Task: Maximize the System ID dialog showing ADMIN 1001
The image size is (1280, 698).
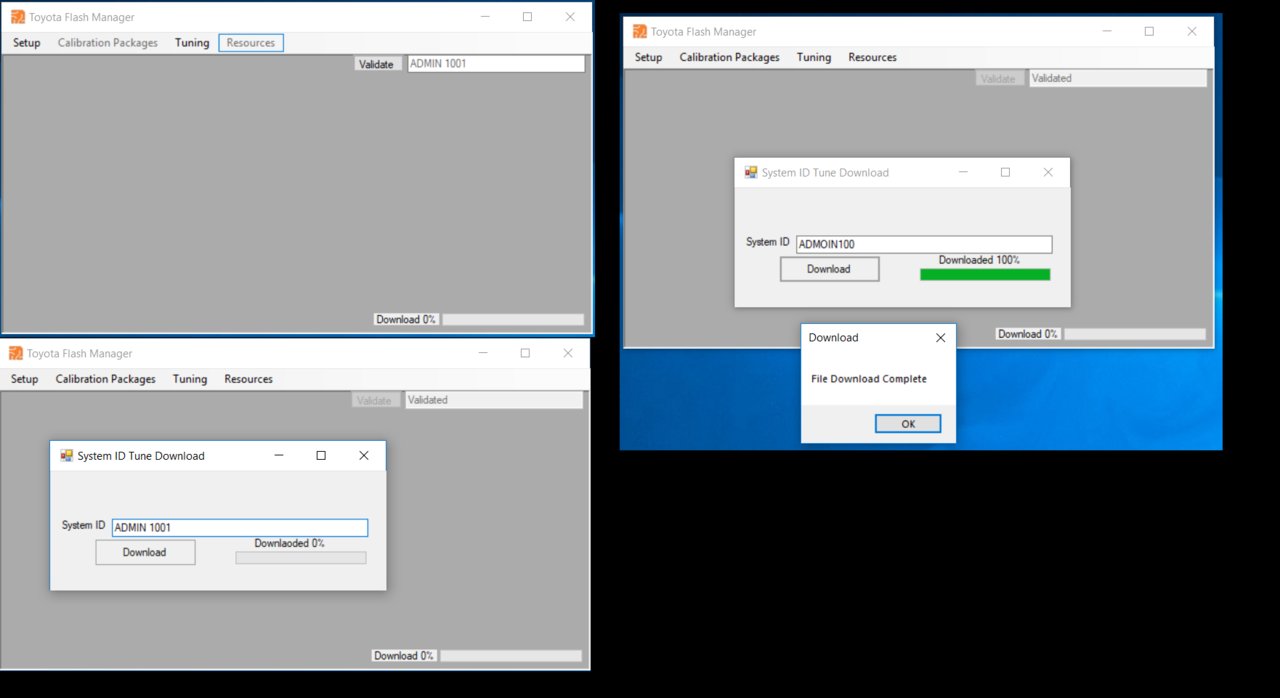Action: tap(321, 456)
